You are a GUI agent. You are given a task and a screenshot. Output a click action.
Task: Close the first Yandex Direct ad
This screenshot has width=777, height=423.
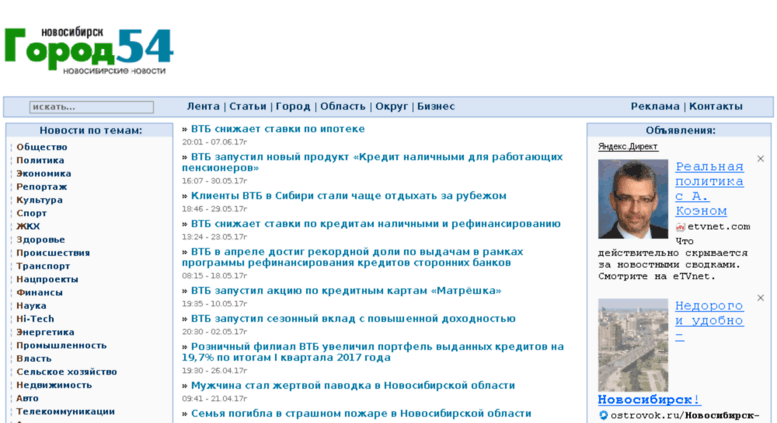tap(760, 159)
